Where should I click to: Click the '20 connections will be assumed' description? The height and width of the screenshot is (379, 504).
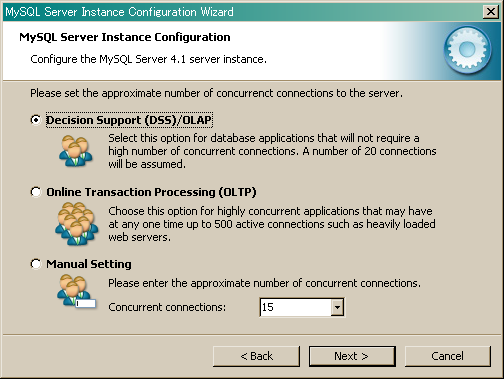point(272,151)
